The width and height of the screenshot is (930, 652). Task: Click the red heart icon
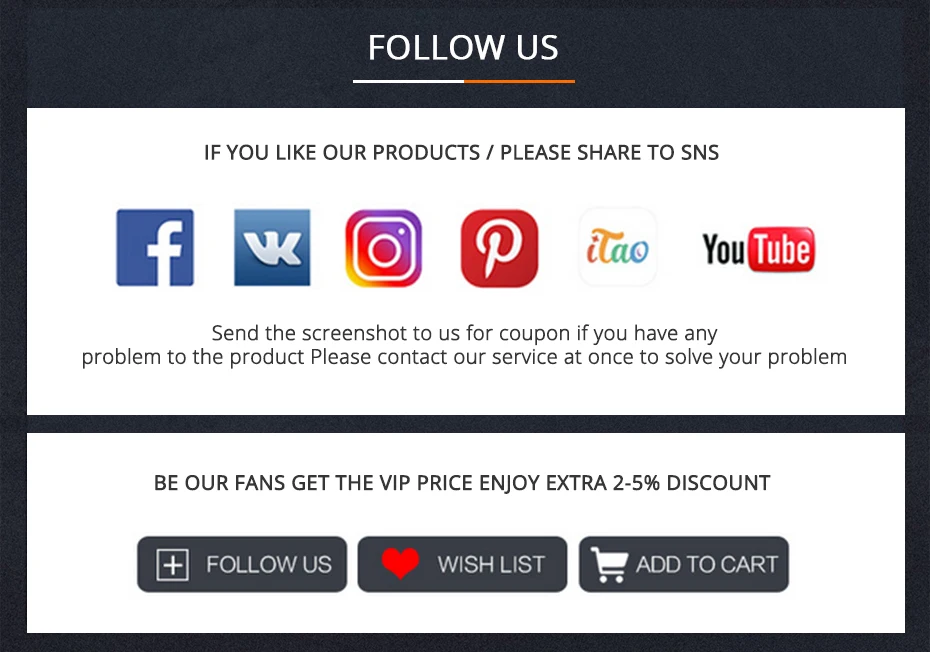(400, 563)
